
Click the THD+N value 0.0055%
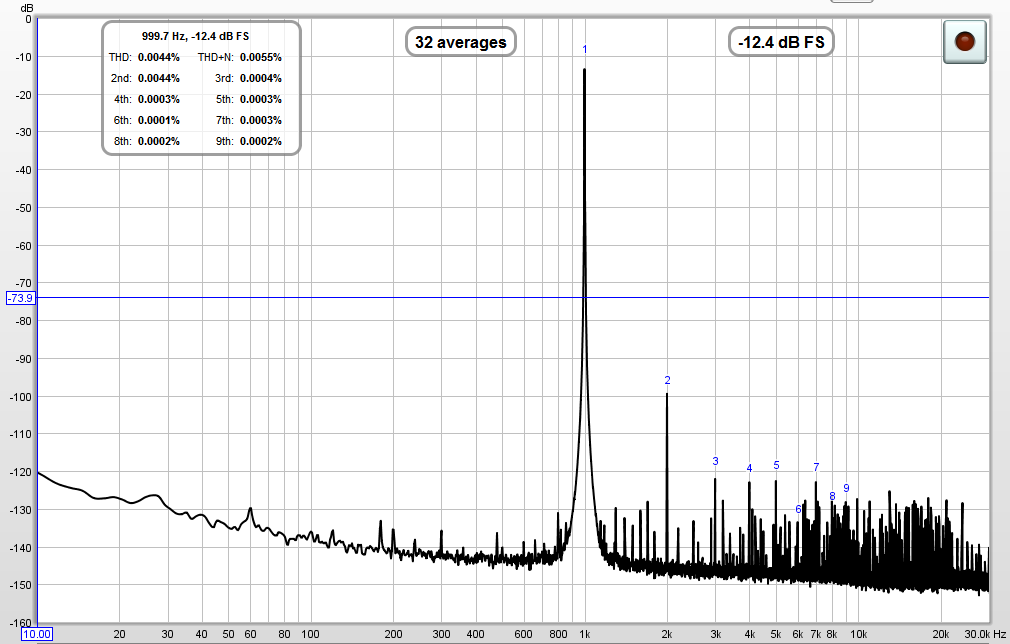261,57
